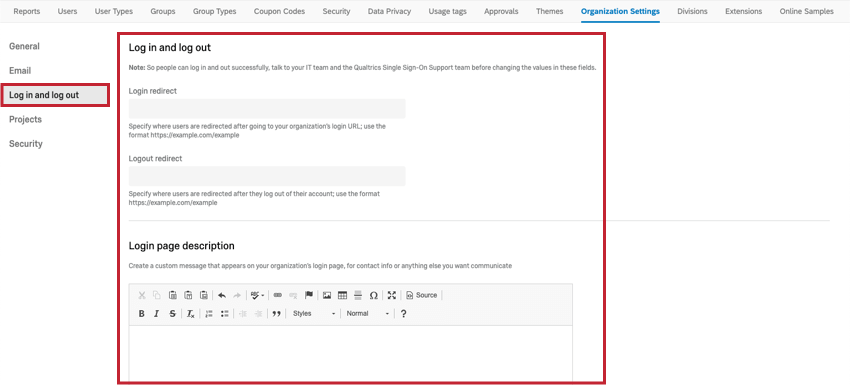Select the Organization Settings tab

pyautogui.click(x=620, y=11)
